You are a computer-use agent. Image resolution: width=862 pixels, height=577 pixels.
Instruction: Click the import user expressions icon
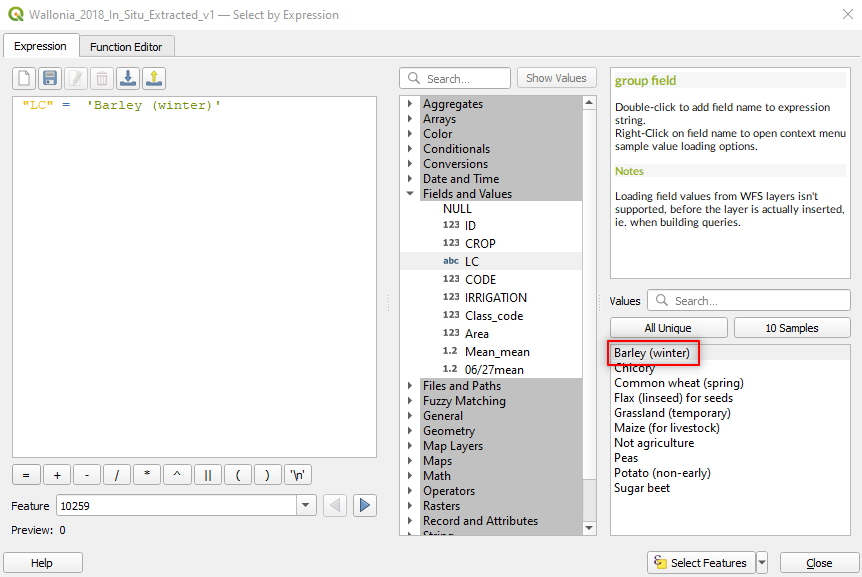[x=128, y=78]
